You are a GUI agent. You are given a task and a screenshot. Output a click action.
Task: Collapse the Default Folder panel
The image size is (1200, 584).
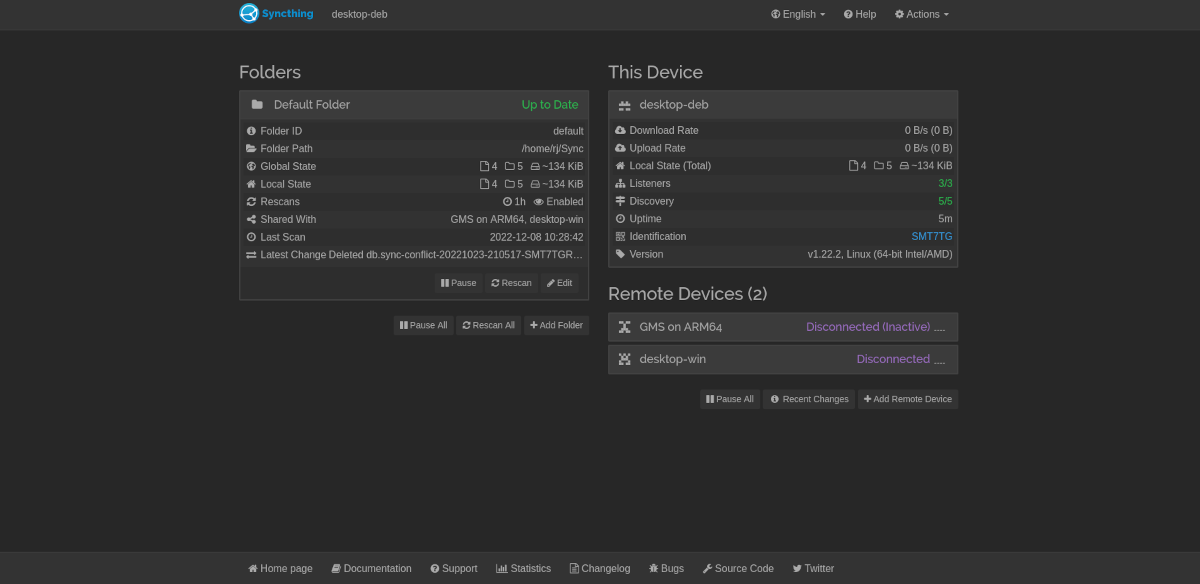pos(311,104)
